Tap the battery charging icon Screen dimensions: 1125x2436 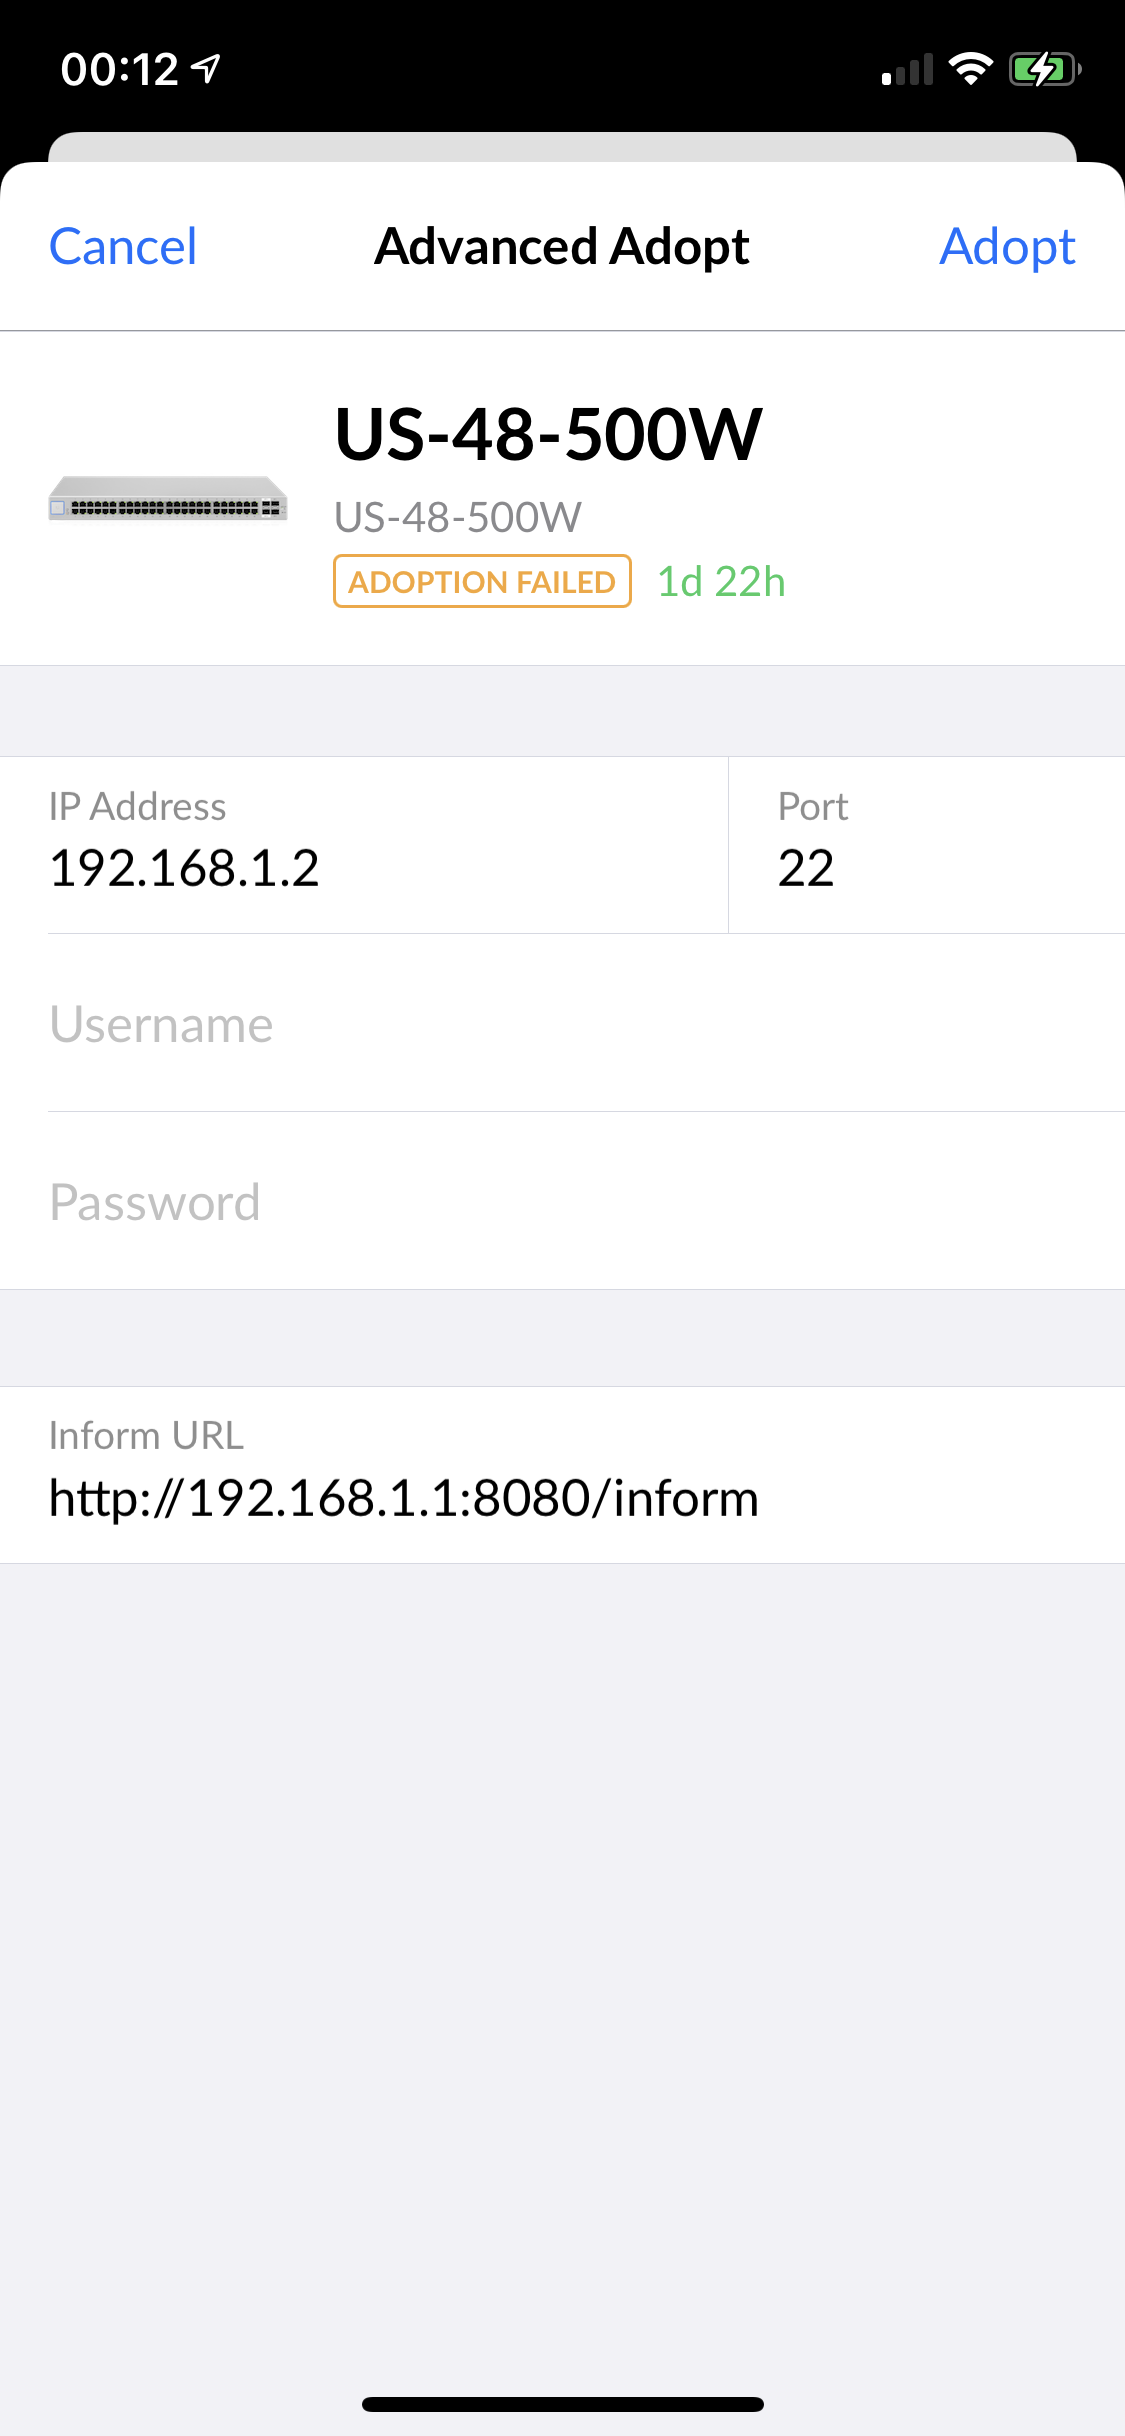tap(1045, 69)
